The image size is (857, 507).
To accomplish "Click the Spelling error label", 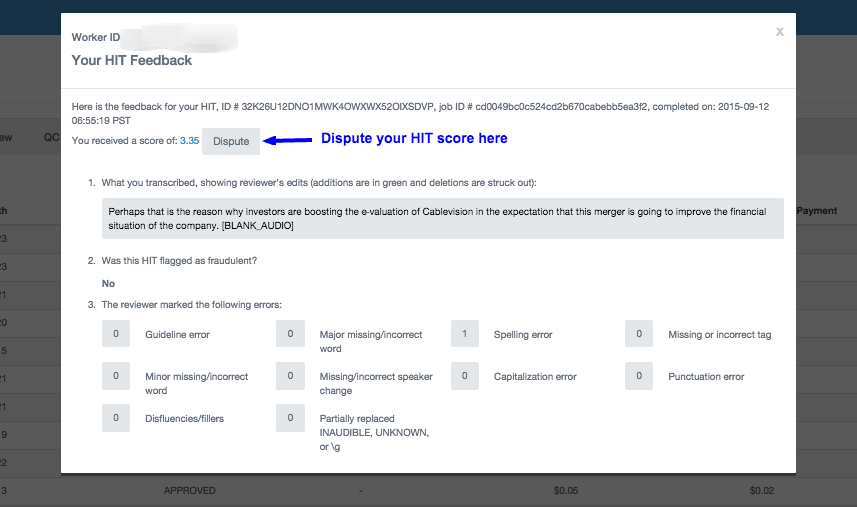I will (523, 335).
